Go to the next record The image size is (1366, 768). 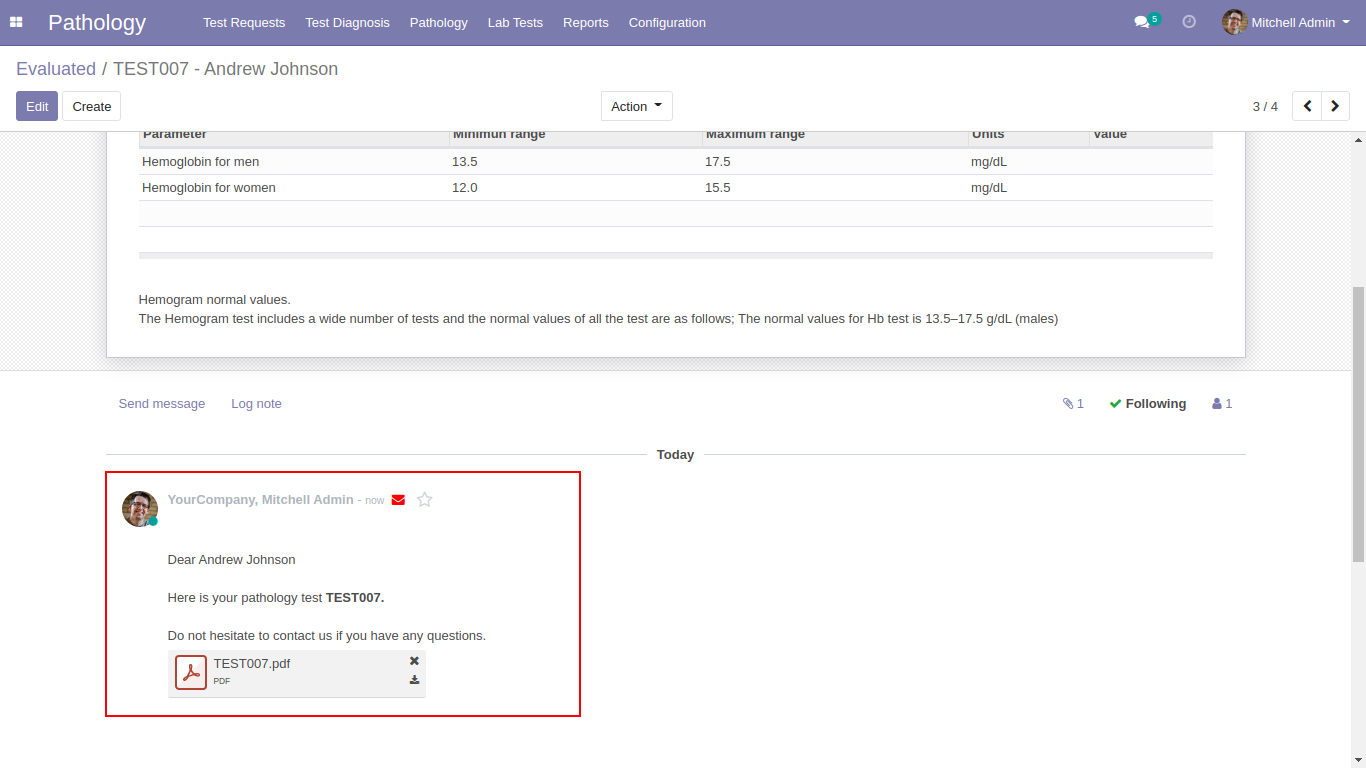[x=1335, y=106]
